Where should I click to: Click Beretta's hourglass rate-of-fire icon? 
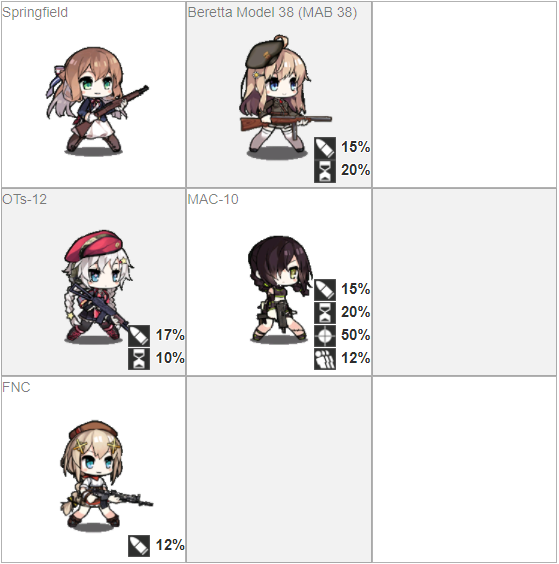coord(325,171)
